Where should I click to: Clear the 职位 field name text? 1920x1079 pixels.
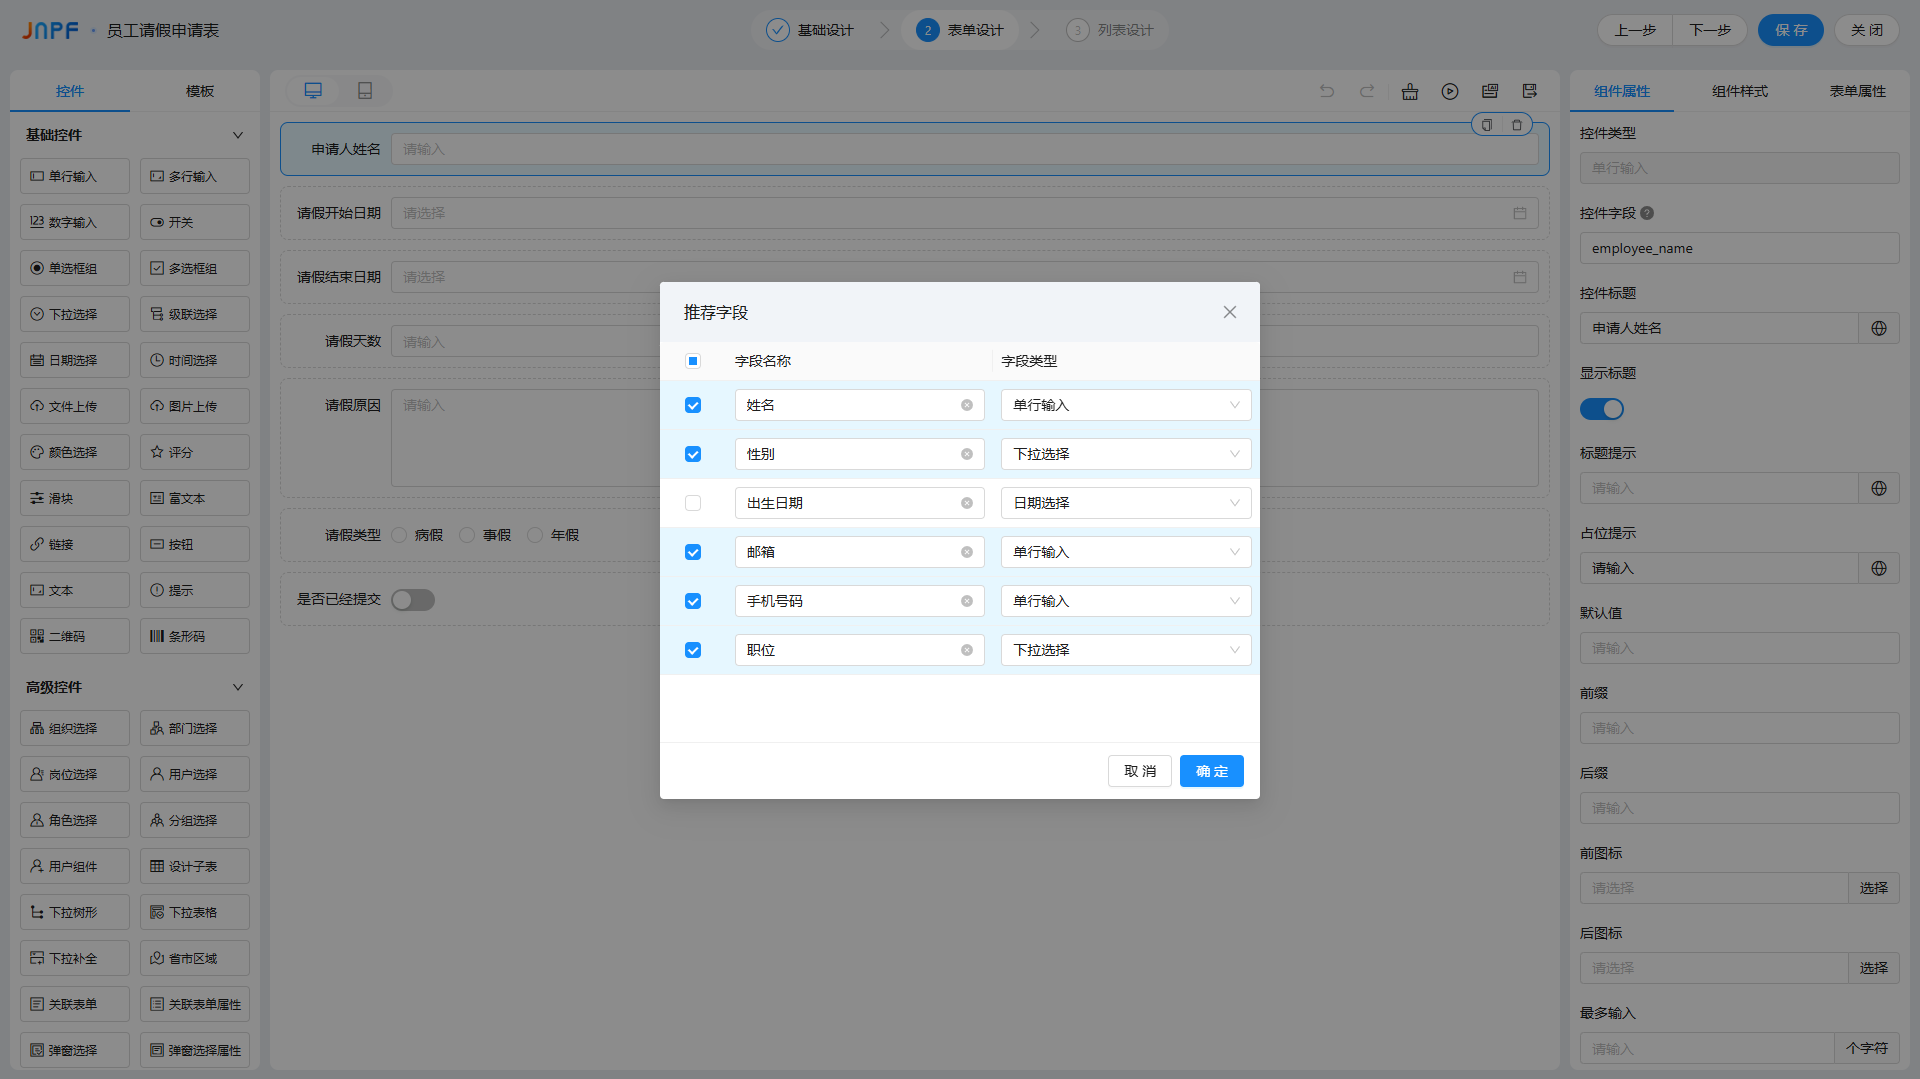coord(967,650)
